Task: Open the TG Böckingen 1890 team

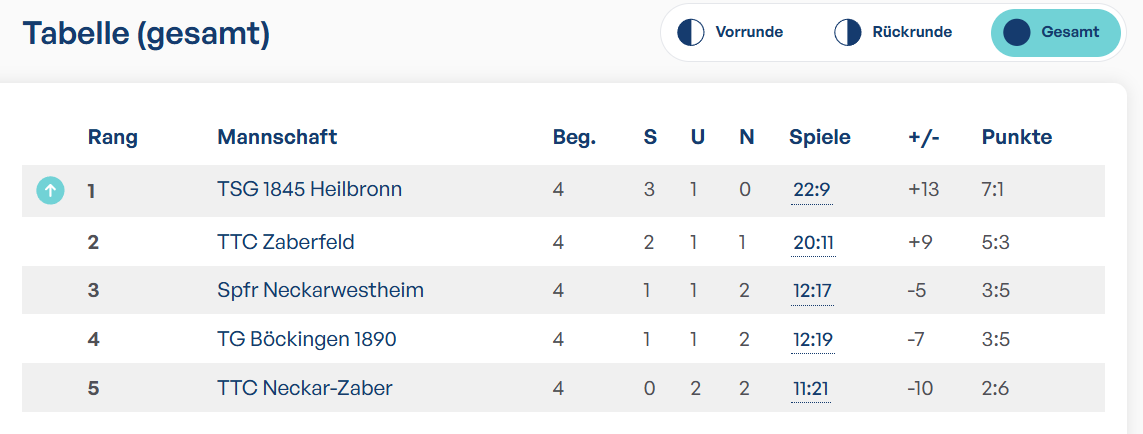Action: point(307,339)
